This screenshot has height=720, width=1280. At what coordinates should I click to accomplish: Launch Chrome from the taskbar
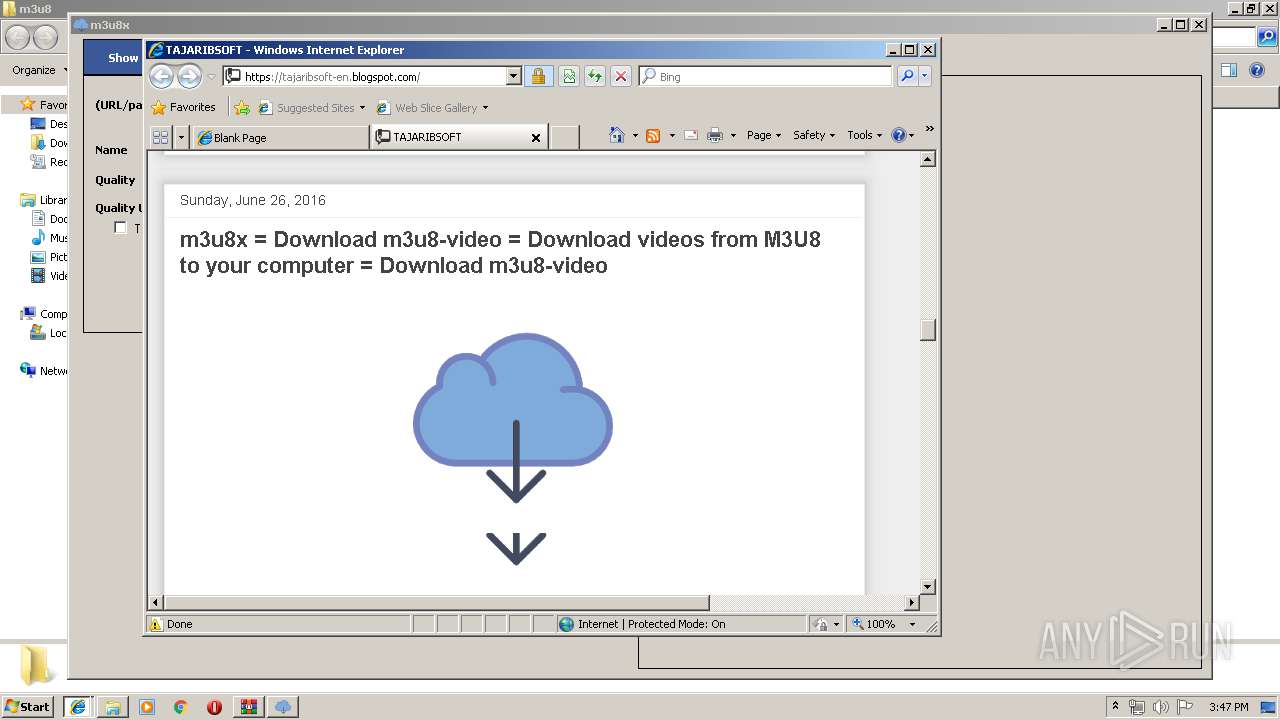[x=181, y=707]
